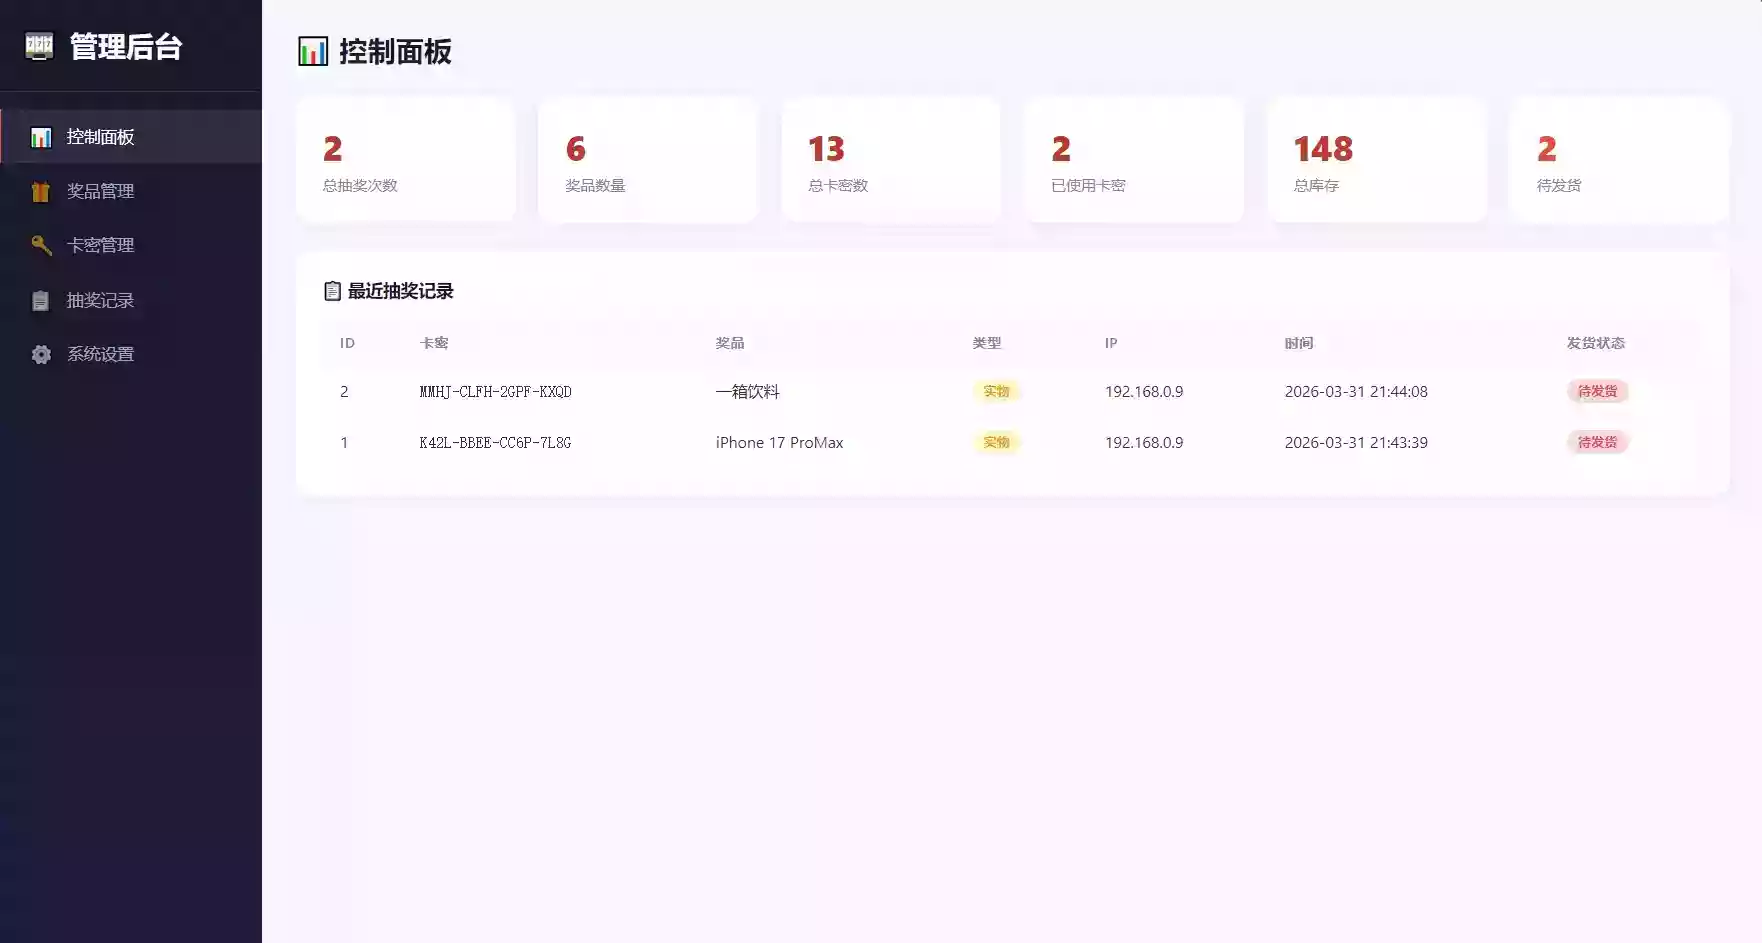Click the document icon beside 最近抽奖记录

click(x=332, y=291)
